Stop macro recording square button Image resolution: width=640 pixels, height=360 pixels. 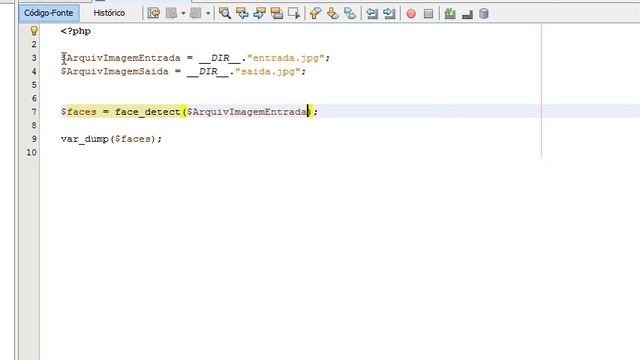point(428,14)
